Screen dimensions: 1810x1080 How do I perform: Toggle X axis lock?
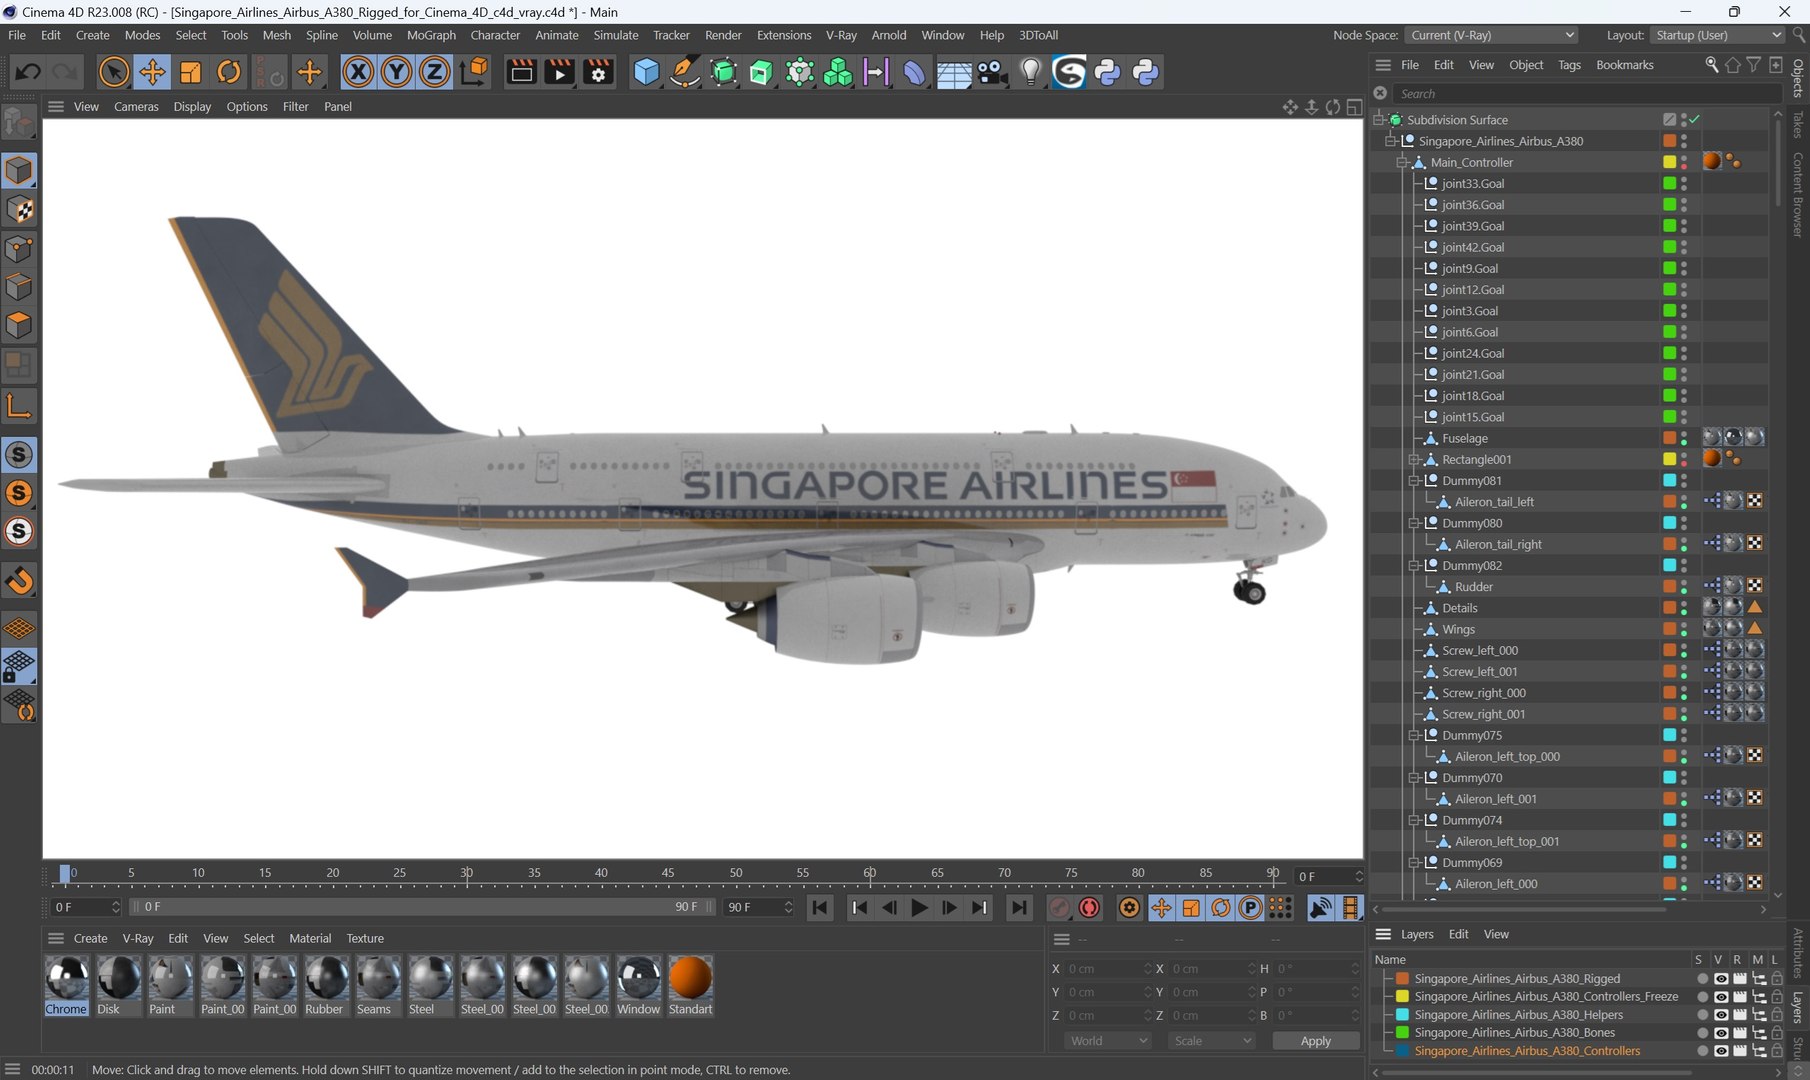pos(358,72)
